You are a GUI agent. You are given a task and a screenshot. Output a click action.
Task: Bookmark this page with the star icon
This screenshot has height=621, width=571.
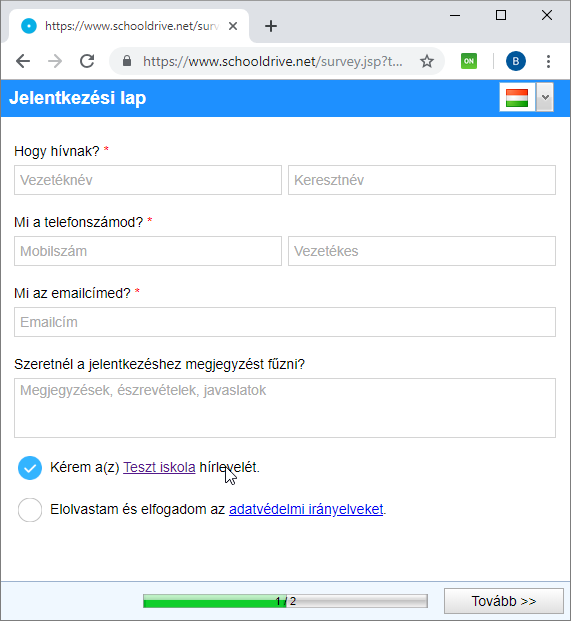click(426, 61)
